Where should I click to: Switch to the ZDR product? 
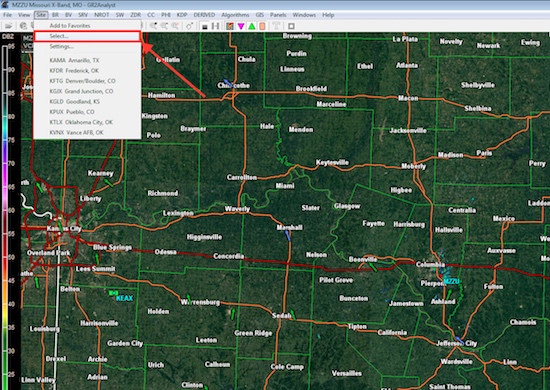click(x=135, y=15)
